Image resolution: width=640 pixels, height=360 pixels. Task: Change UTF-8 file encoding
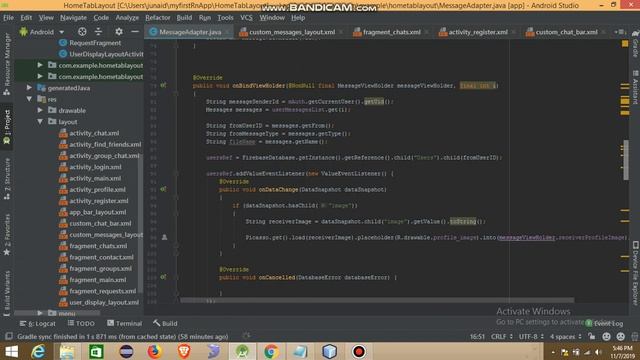531,337
